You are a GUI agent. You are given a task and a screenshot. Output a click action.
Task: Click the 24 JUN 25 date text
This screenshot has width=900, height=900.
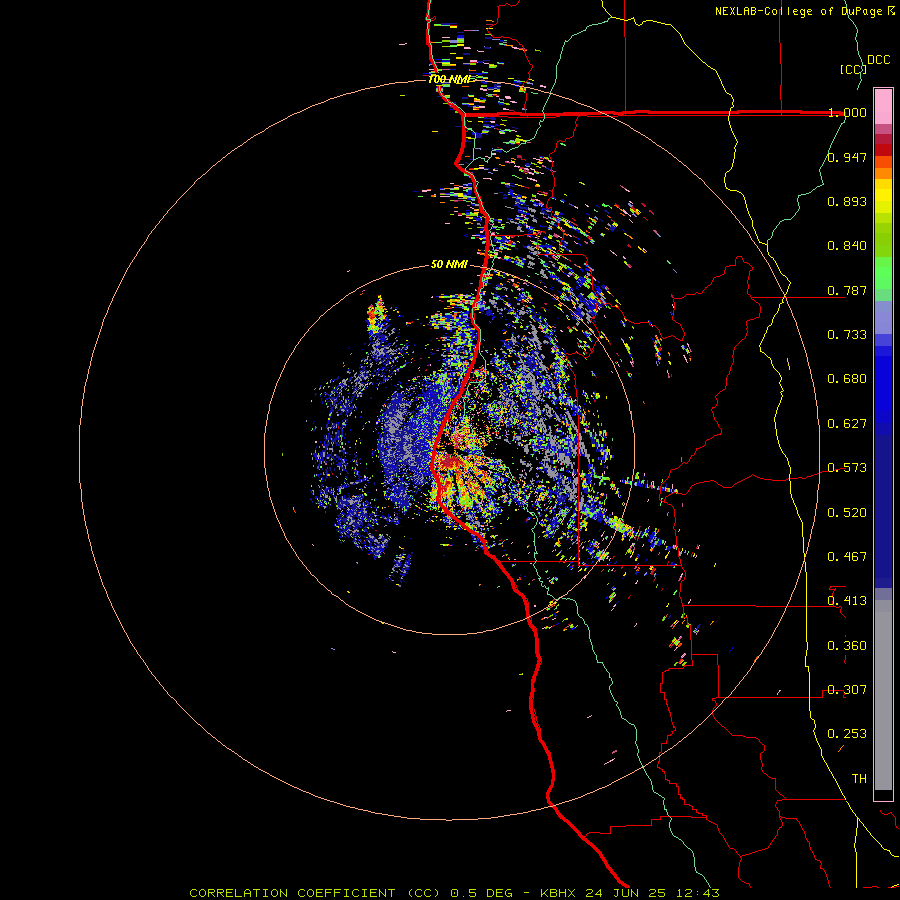[626, 893]
